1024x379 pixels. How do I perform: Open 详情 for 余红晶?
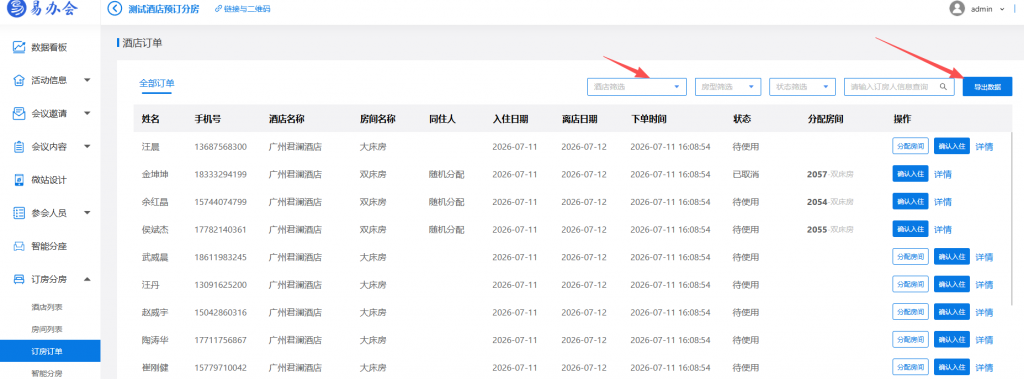(x=942, y=202)
